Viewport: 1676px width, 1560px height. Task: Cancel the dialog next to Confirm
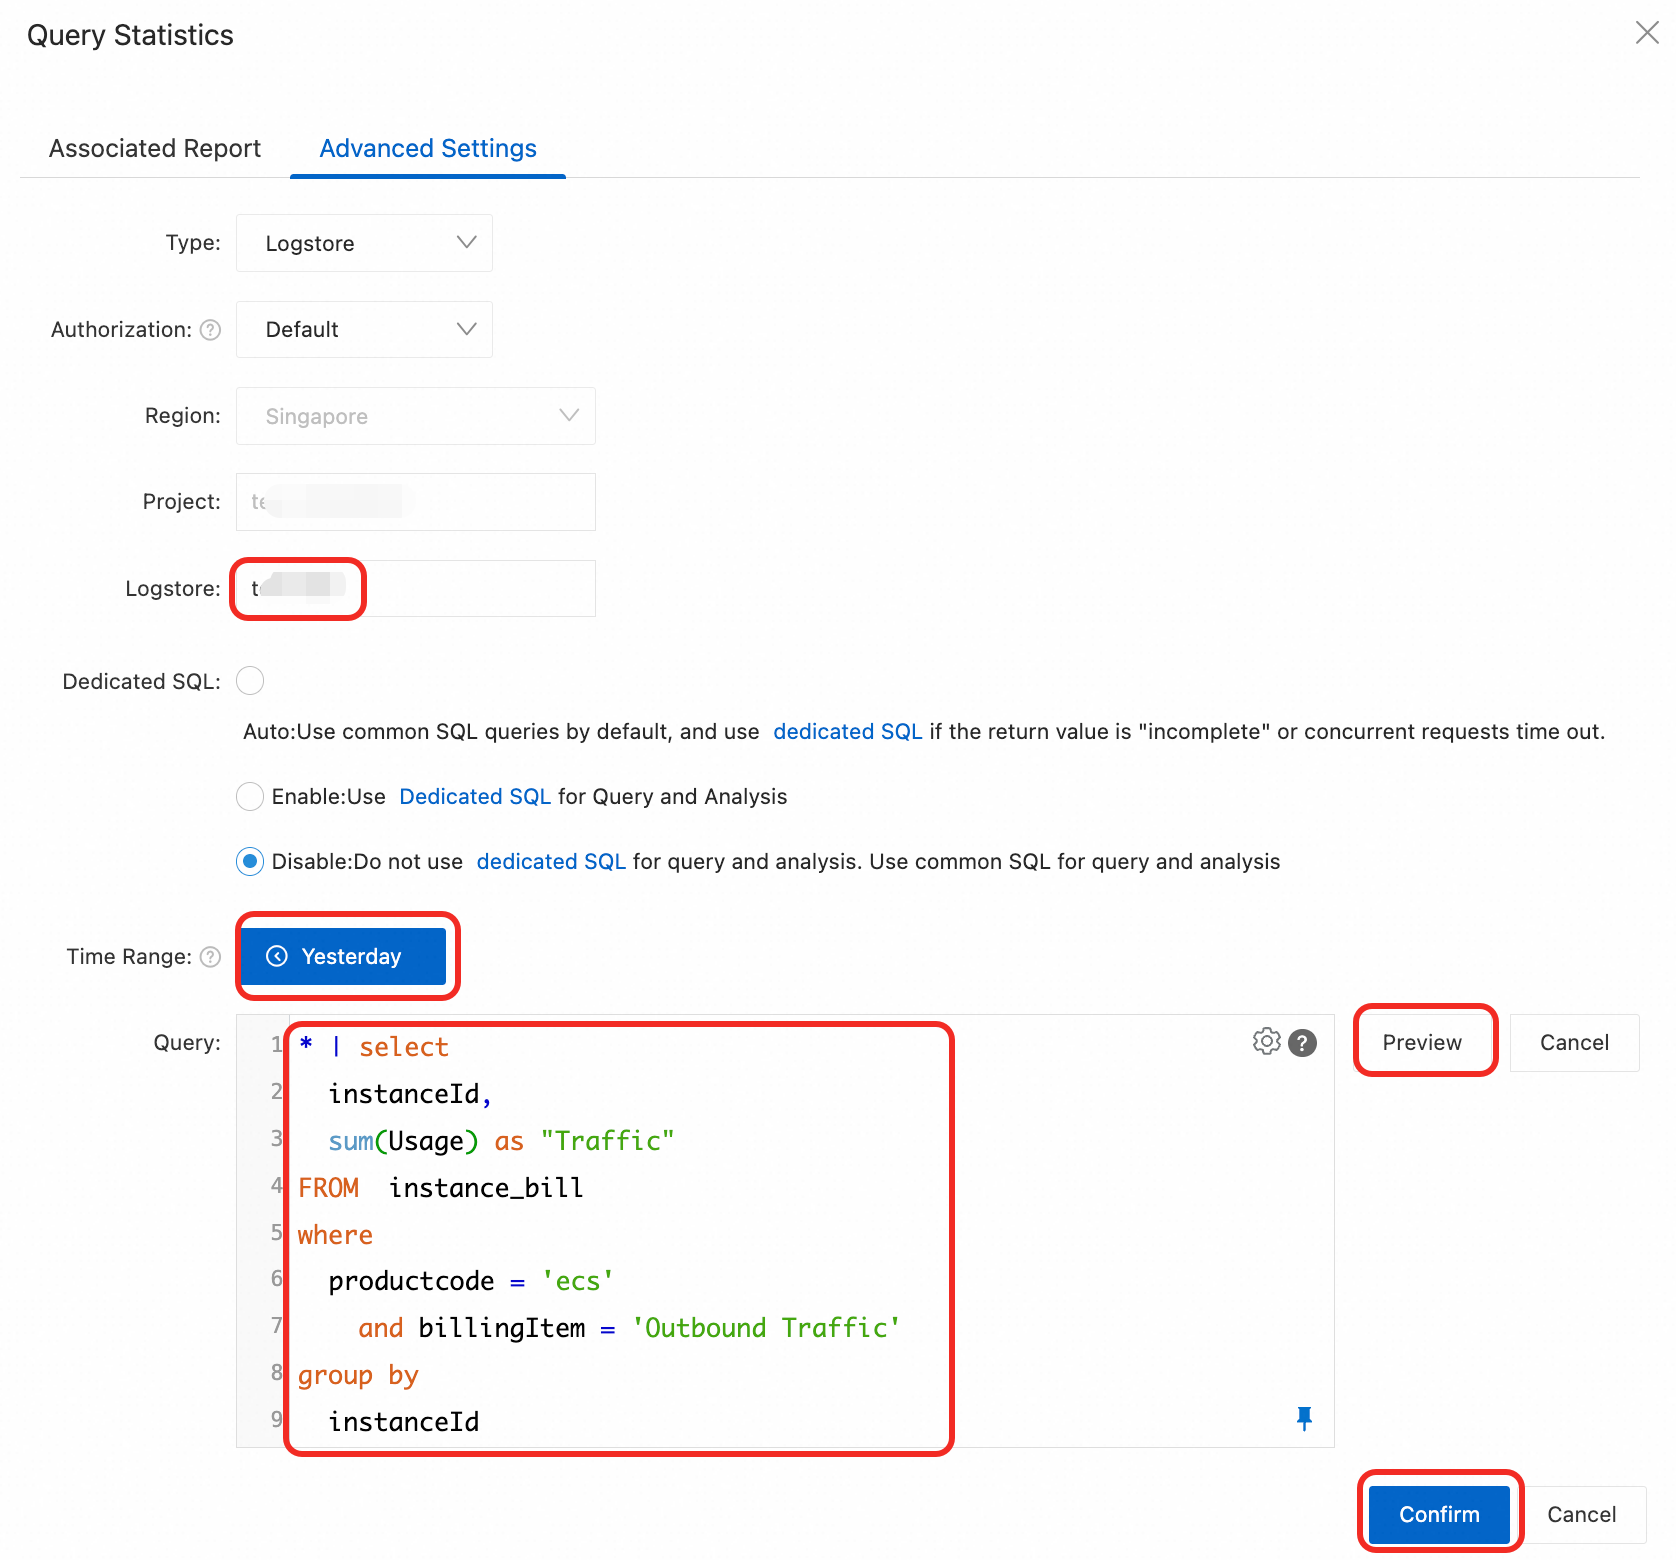1581,1514
